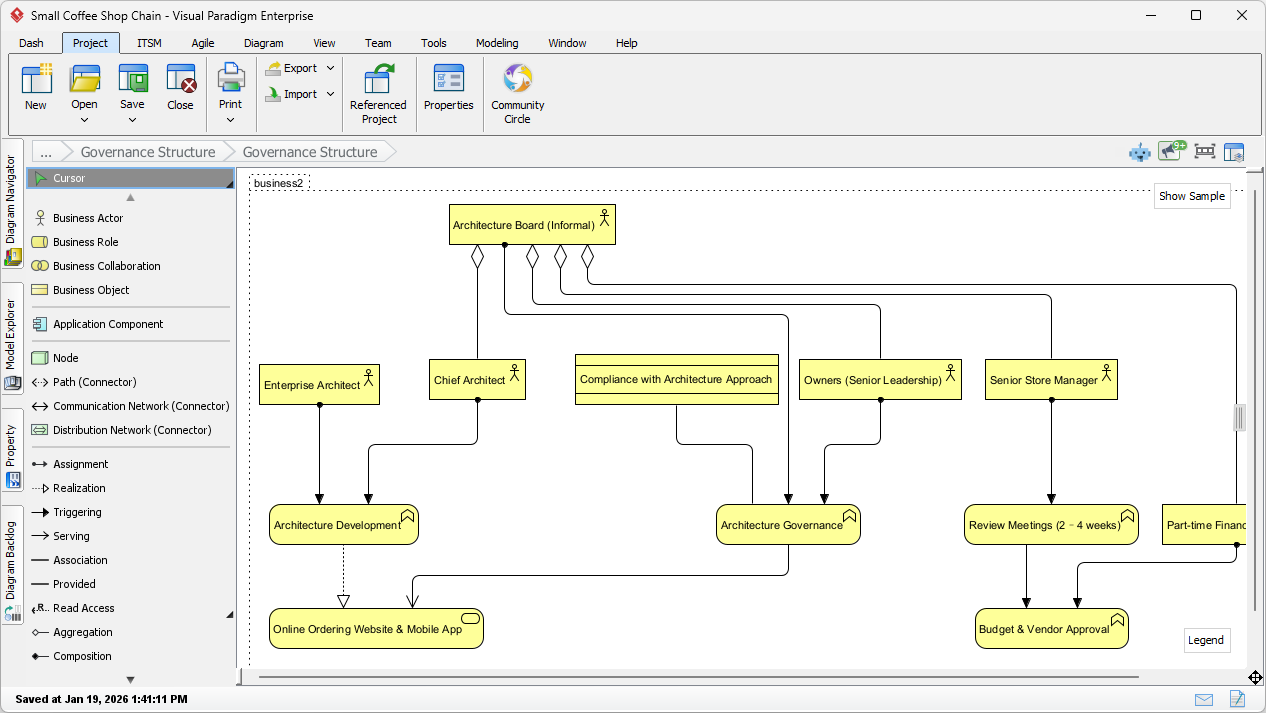
Task: Open messages via the envelope status bar icon
Action: (1204, 700)
